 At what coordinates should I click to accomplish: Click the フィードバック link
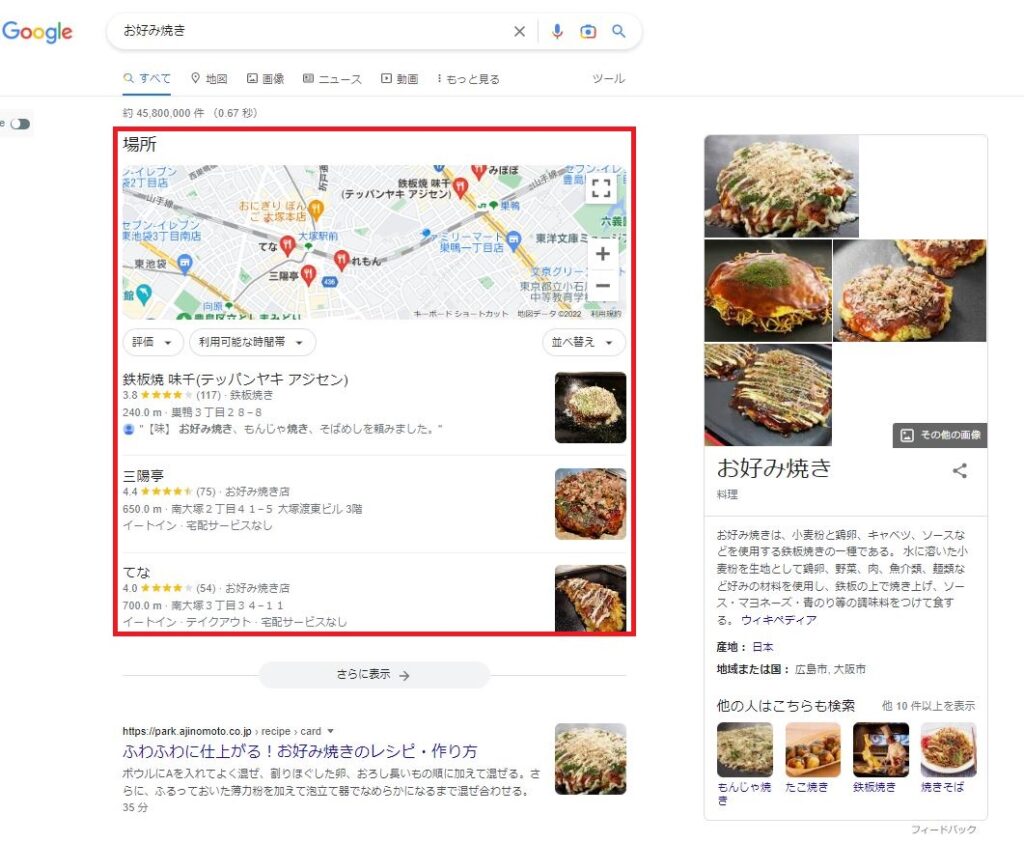[x=944, y=829]
